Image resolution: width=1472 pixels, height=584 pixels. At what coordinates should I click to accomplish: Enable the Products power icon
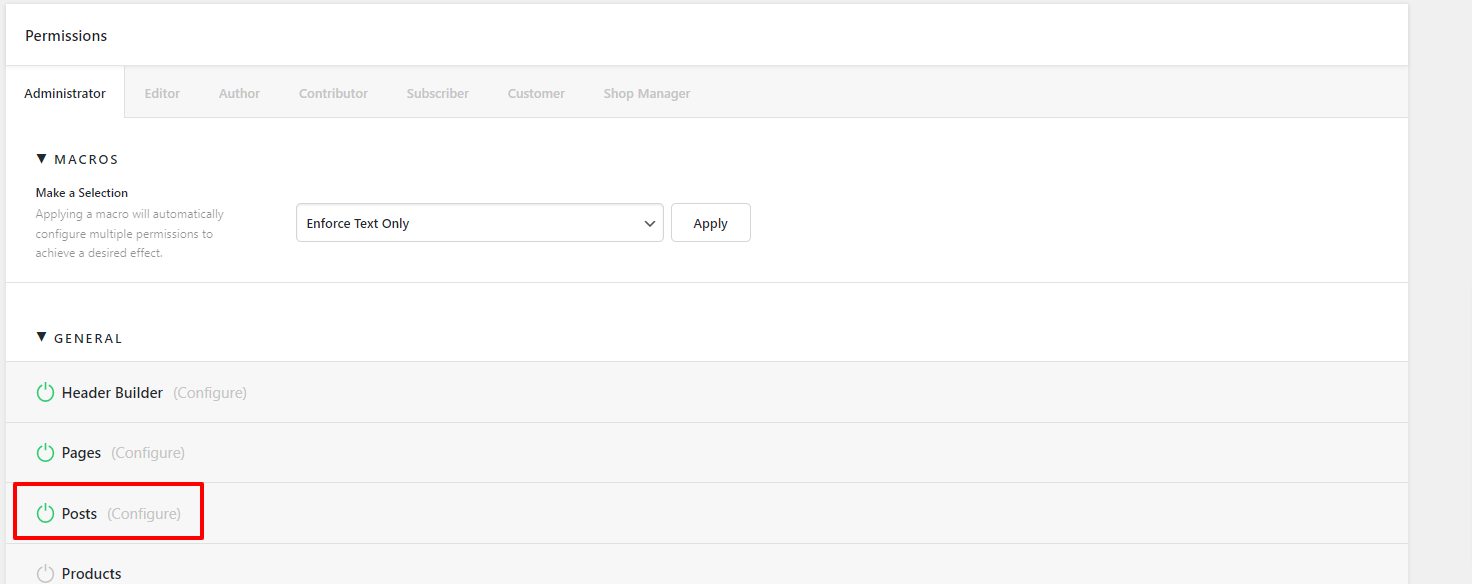click(x=45, y=573)
